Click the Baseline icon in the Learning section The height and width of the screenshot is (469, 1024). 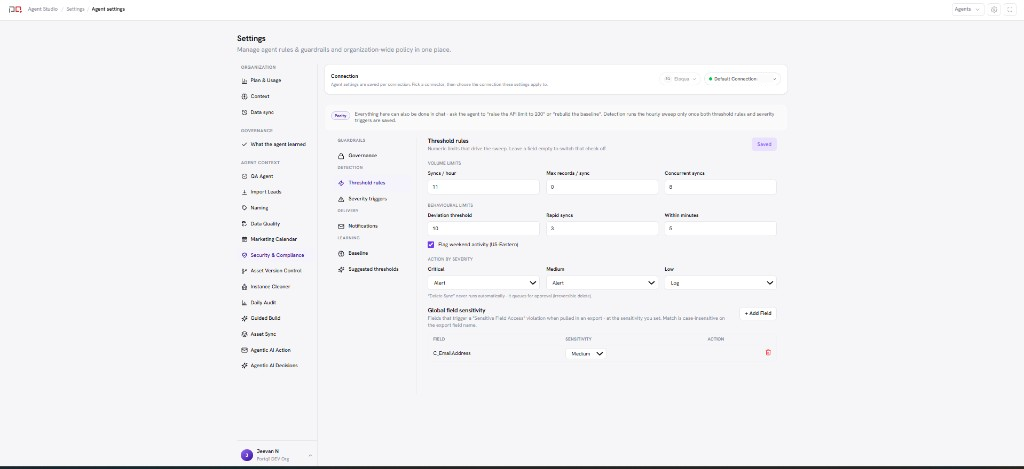tap(341, 253)
